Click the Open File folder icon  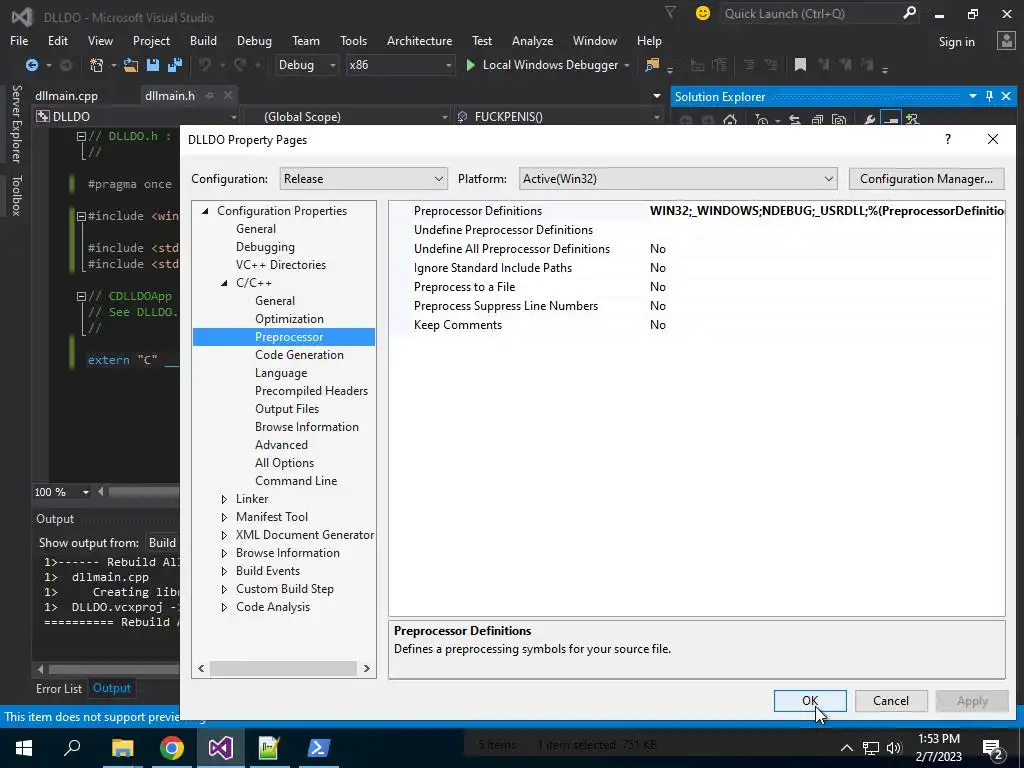click(x=131, y=65)
